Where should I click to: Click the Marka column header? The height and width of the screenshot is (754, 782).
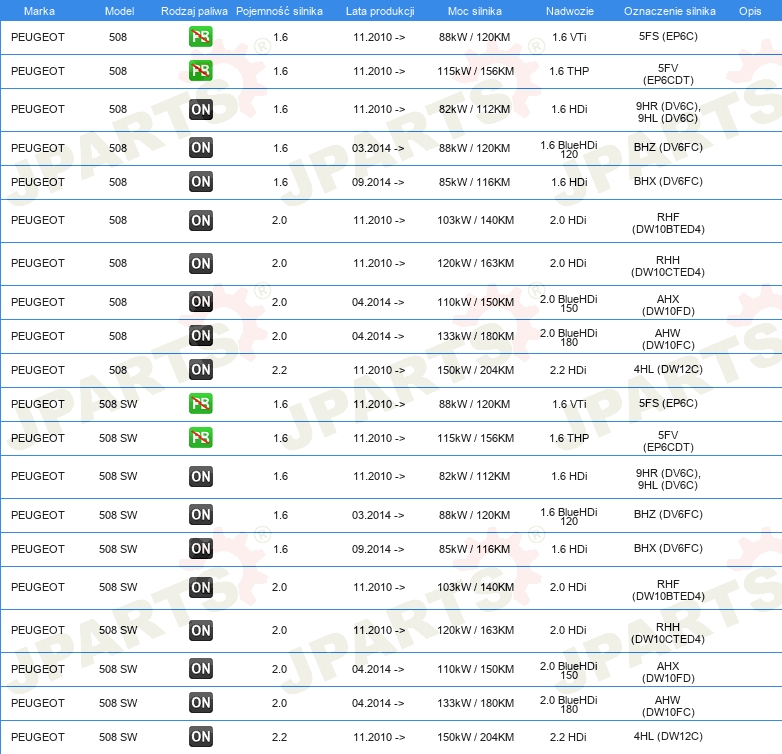point(39,11)
